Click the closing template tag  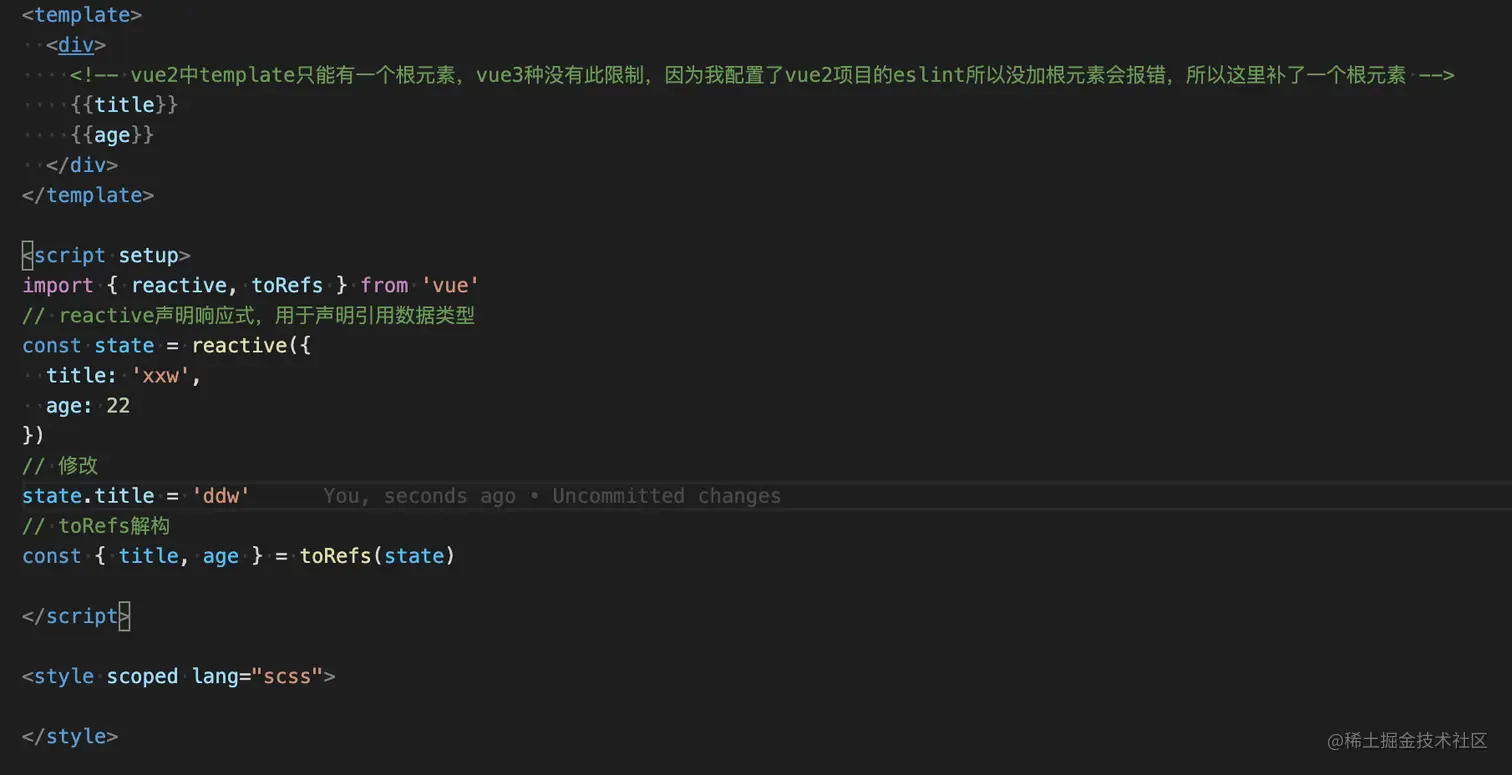tap(88, 195)
